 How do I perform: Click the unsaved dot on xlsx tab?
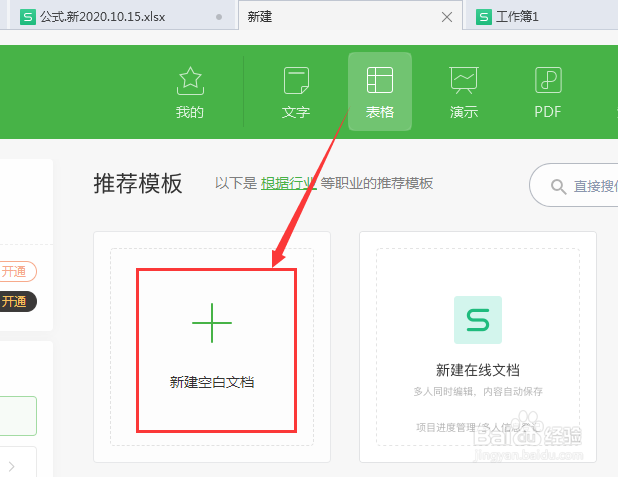(219, 17)
